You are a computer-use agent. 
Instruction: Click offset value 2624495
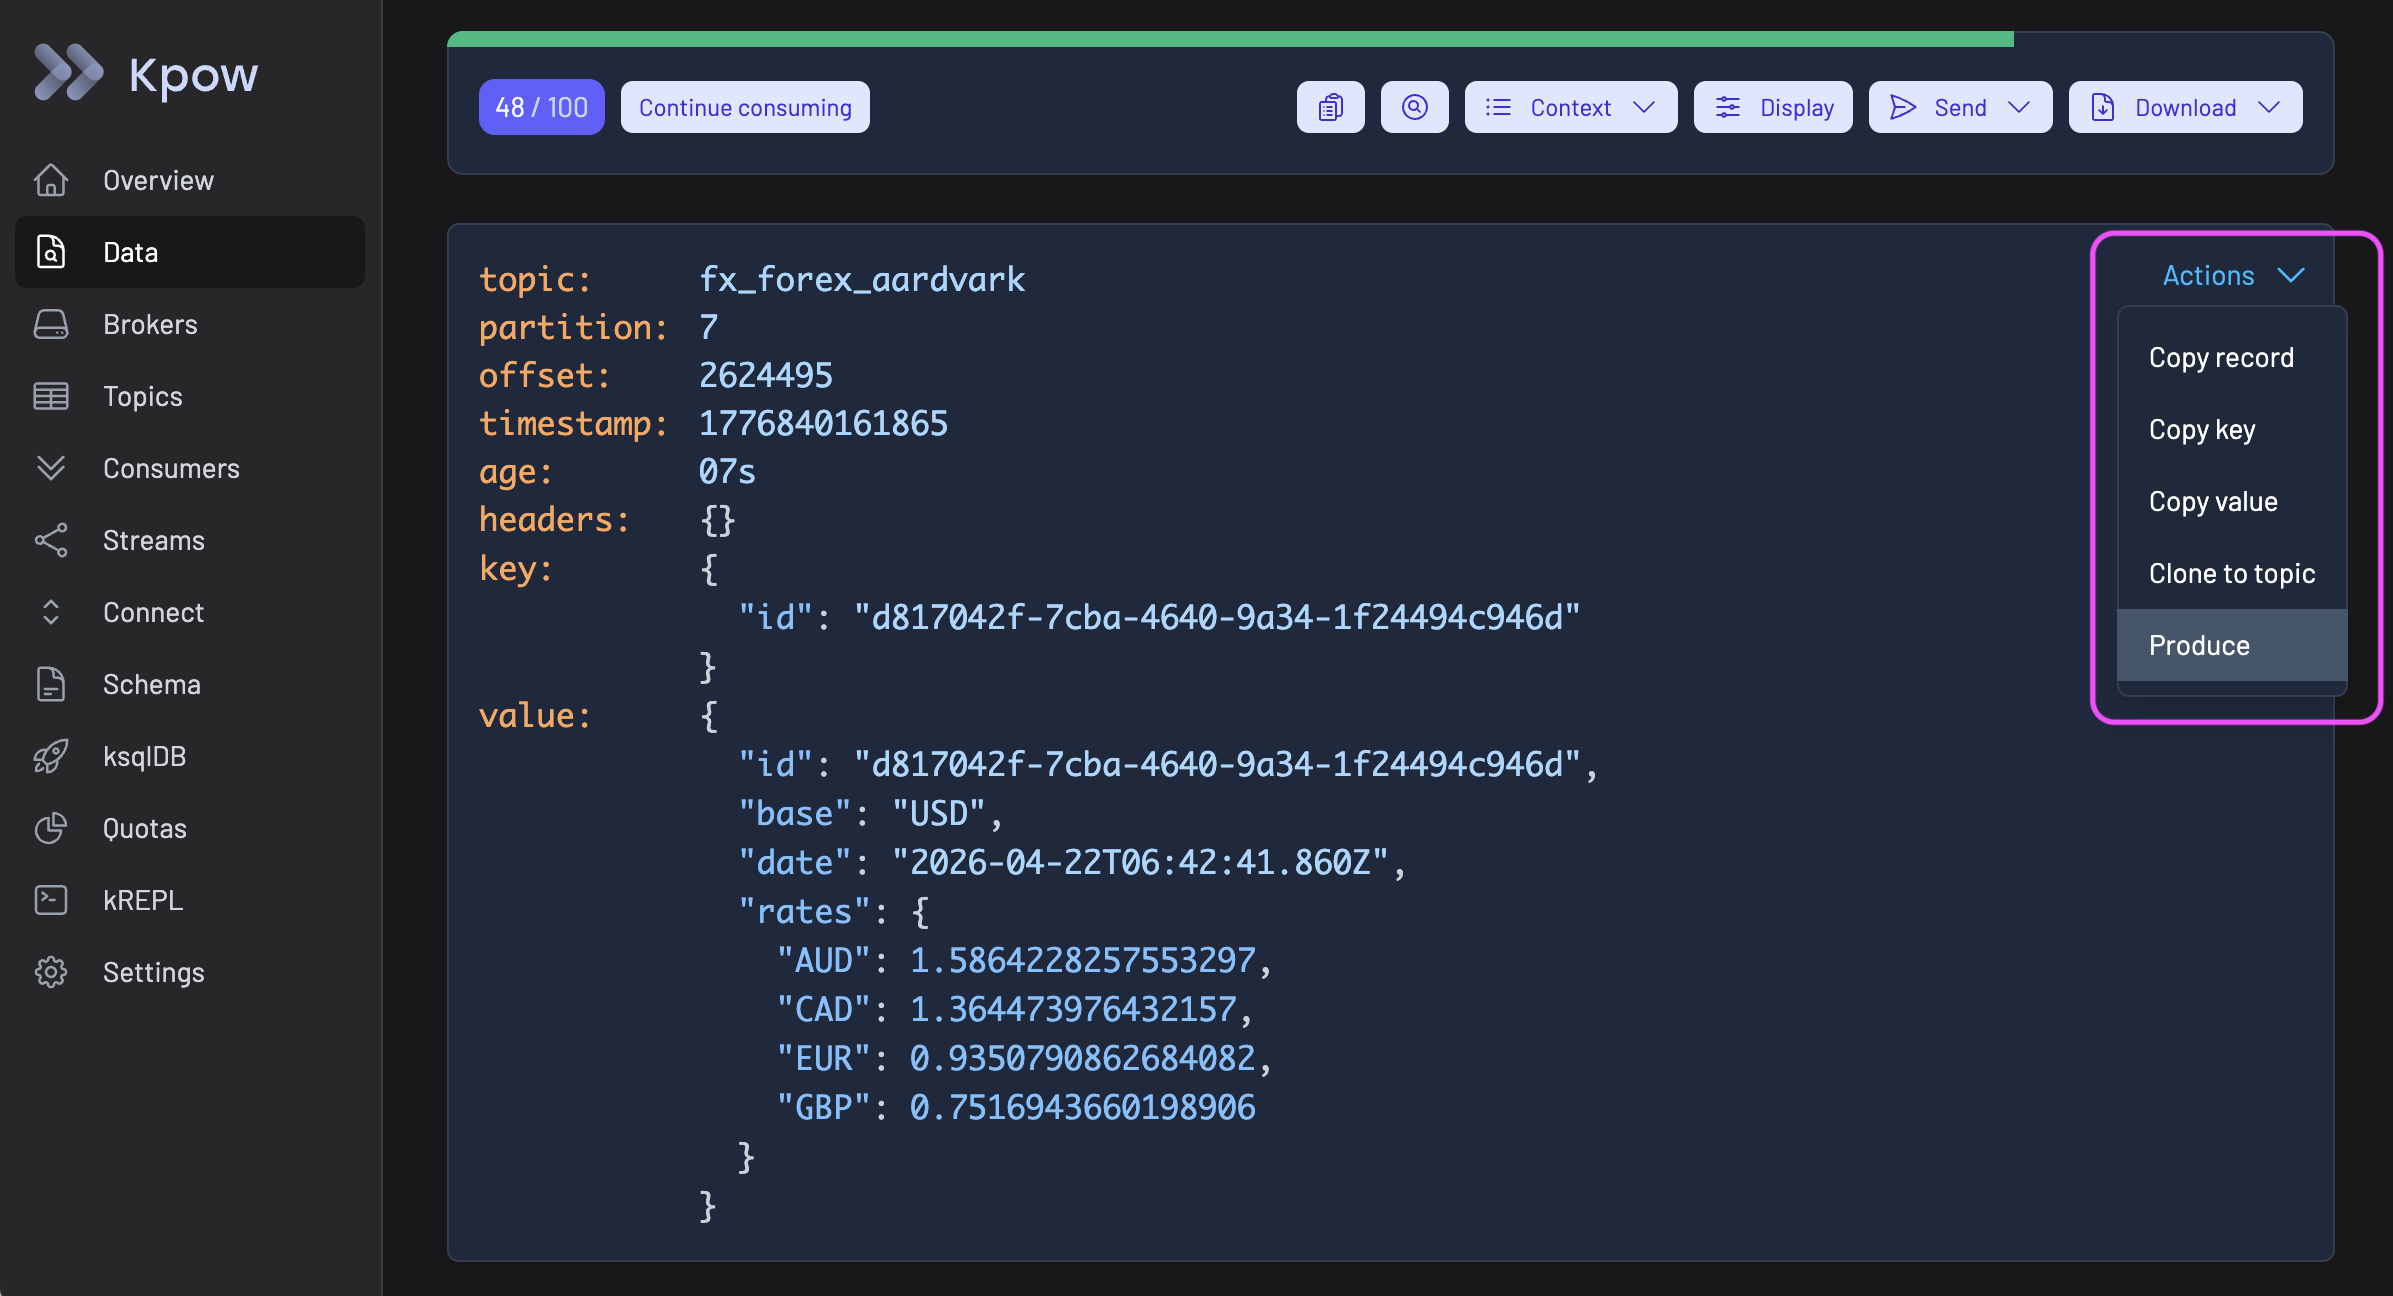pos(765,375)
